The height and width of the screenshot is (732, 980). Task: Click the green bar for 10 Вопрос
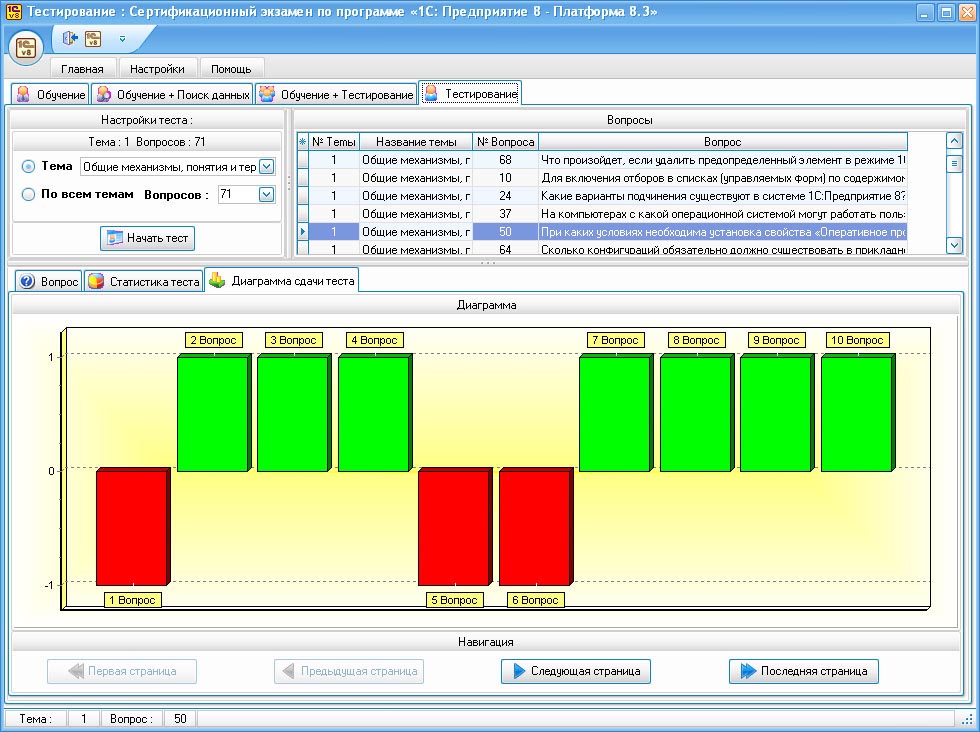pos(858,413)
